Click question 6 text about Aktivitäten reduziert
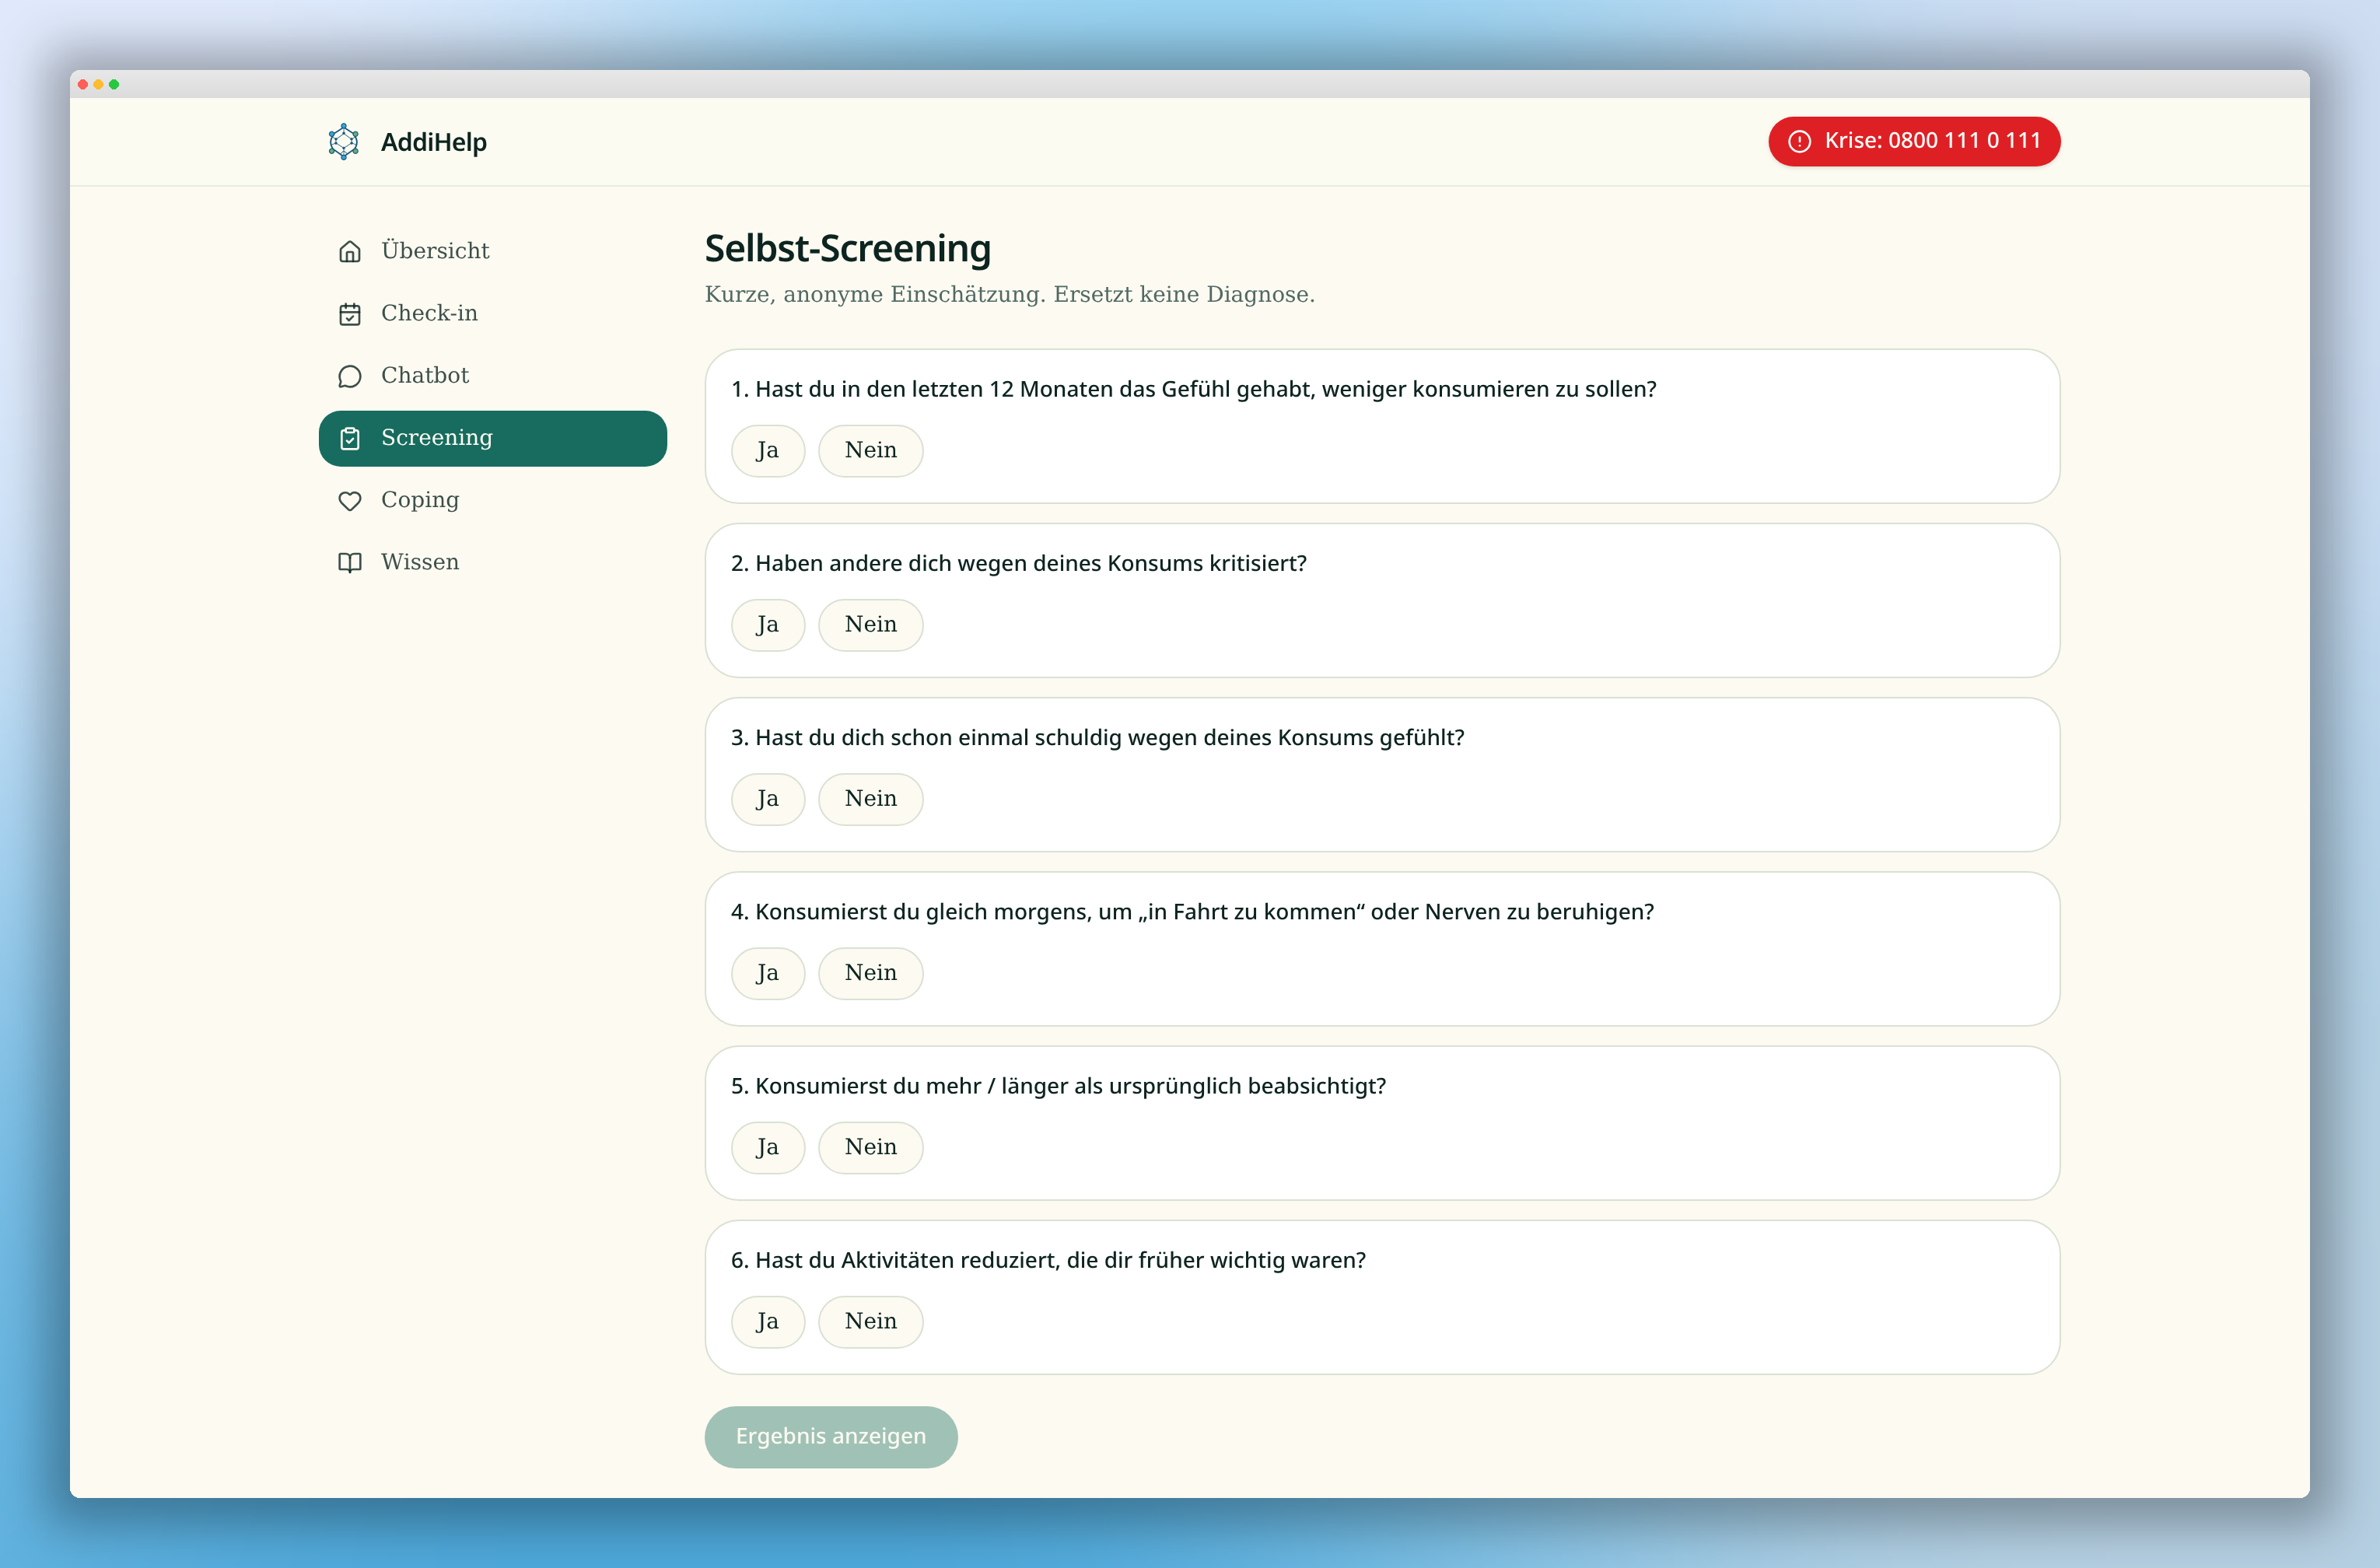Screen dimensions: 2380x1568 pyautogui.click(x=1048, y=1260)
